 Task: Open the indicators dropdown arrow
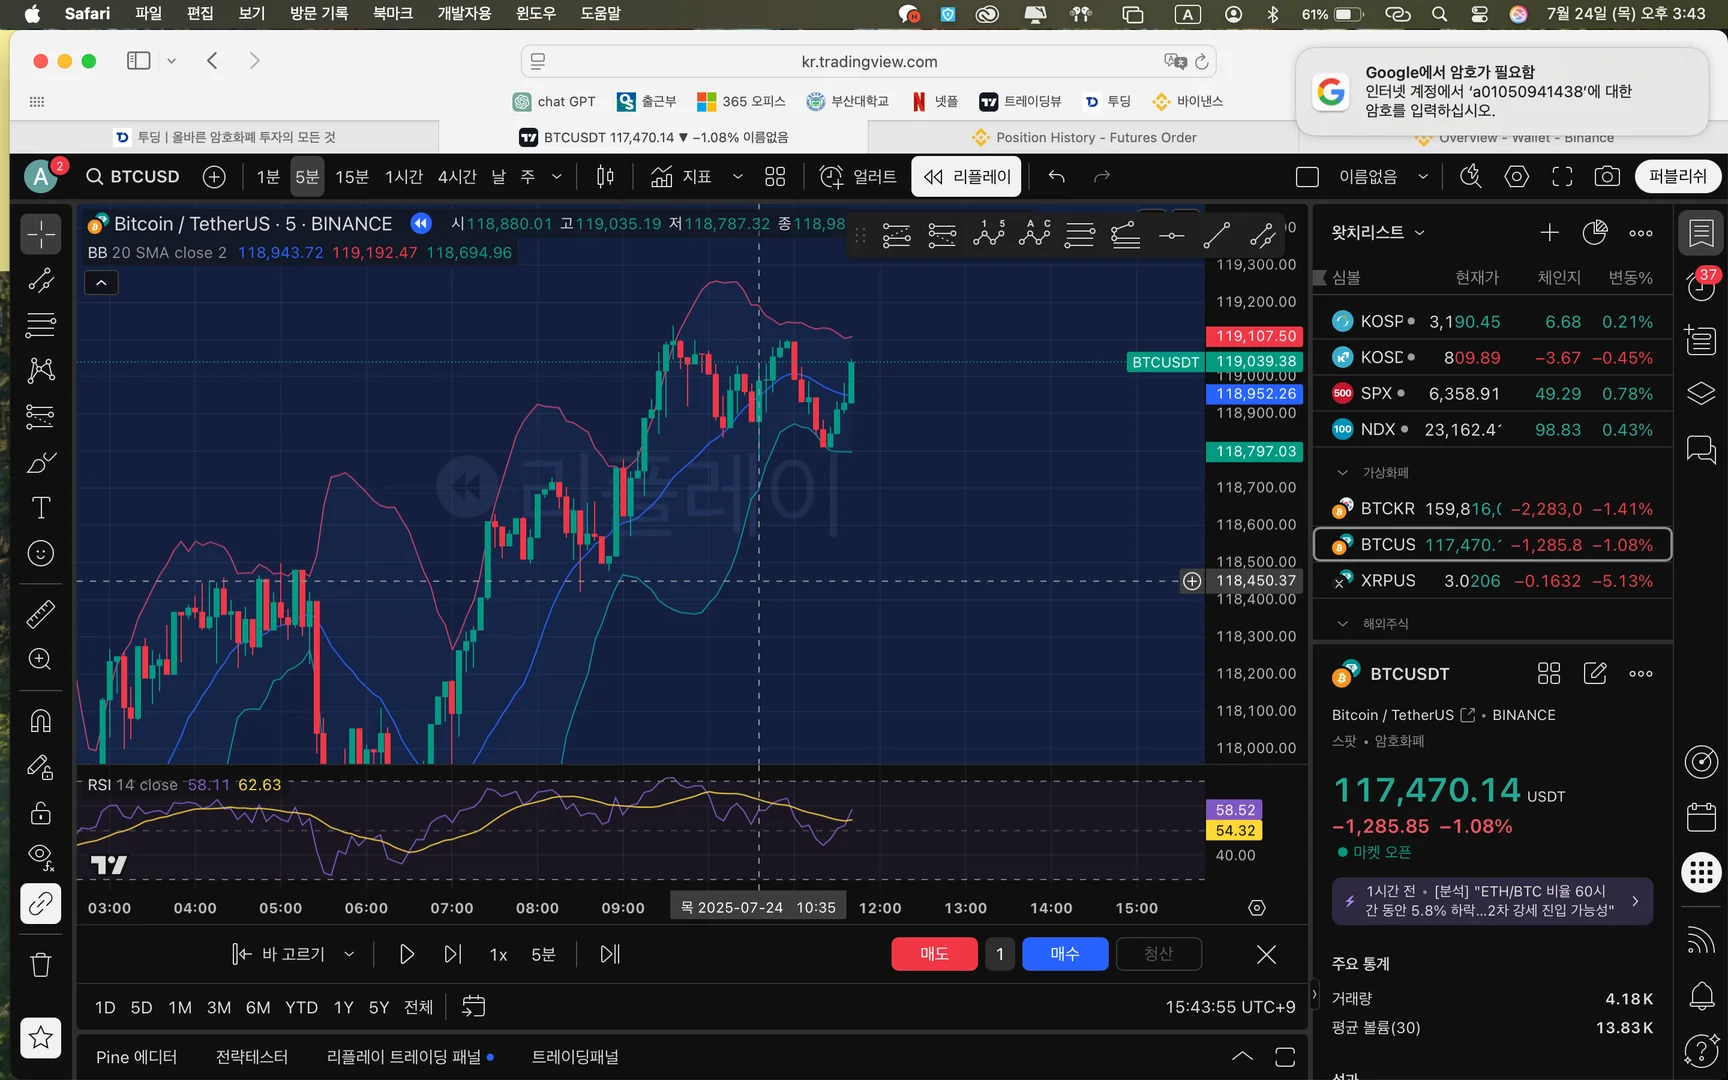click(737, 177)
